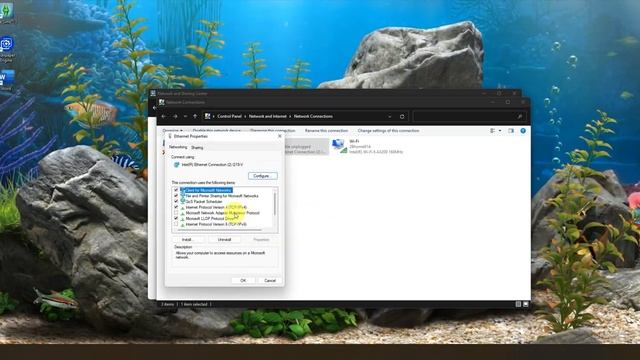Click QoS Packet Scheduler item icon
640x360 pixels.
tap(182, 202)
